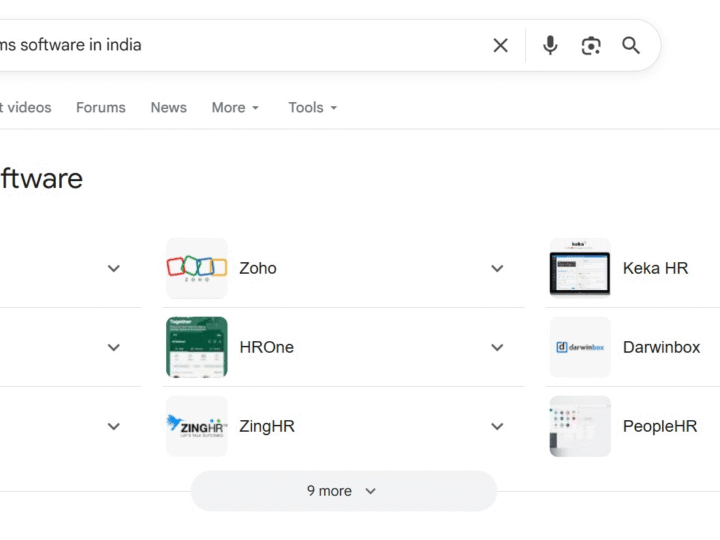Screen dimensions: 720x540
Task: Expand the HROne entry chevron
Action: pos(497,347)
